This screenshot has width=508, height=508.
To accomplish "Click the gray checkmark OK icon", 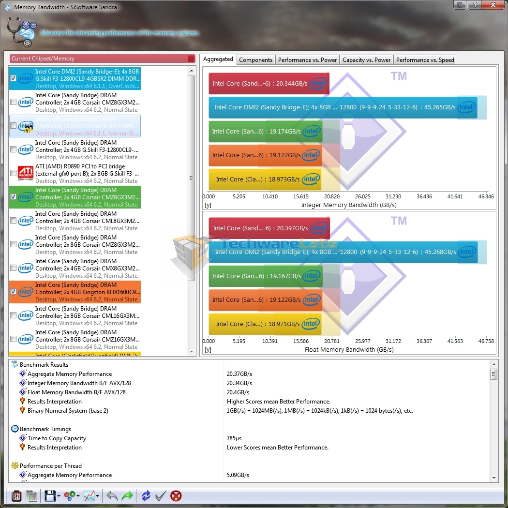I will (160, 496).
